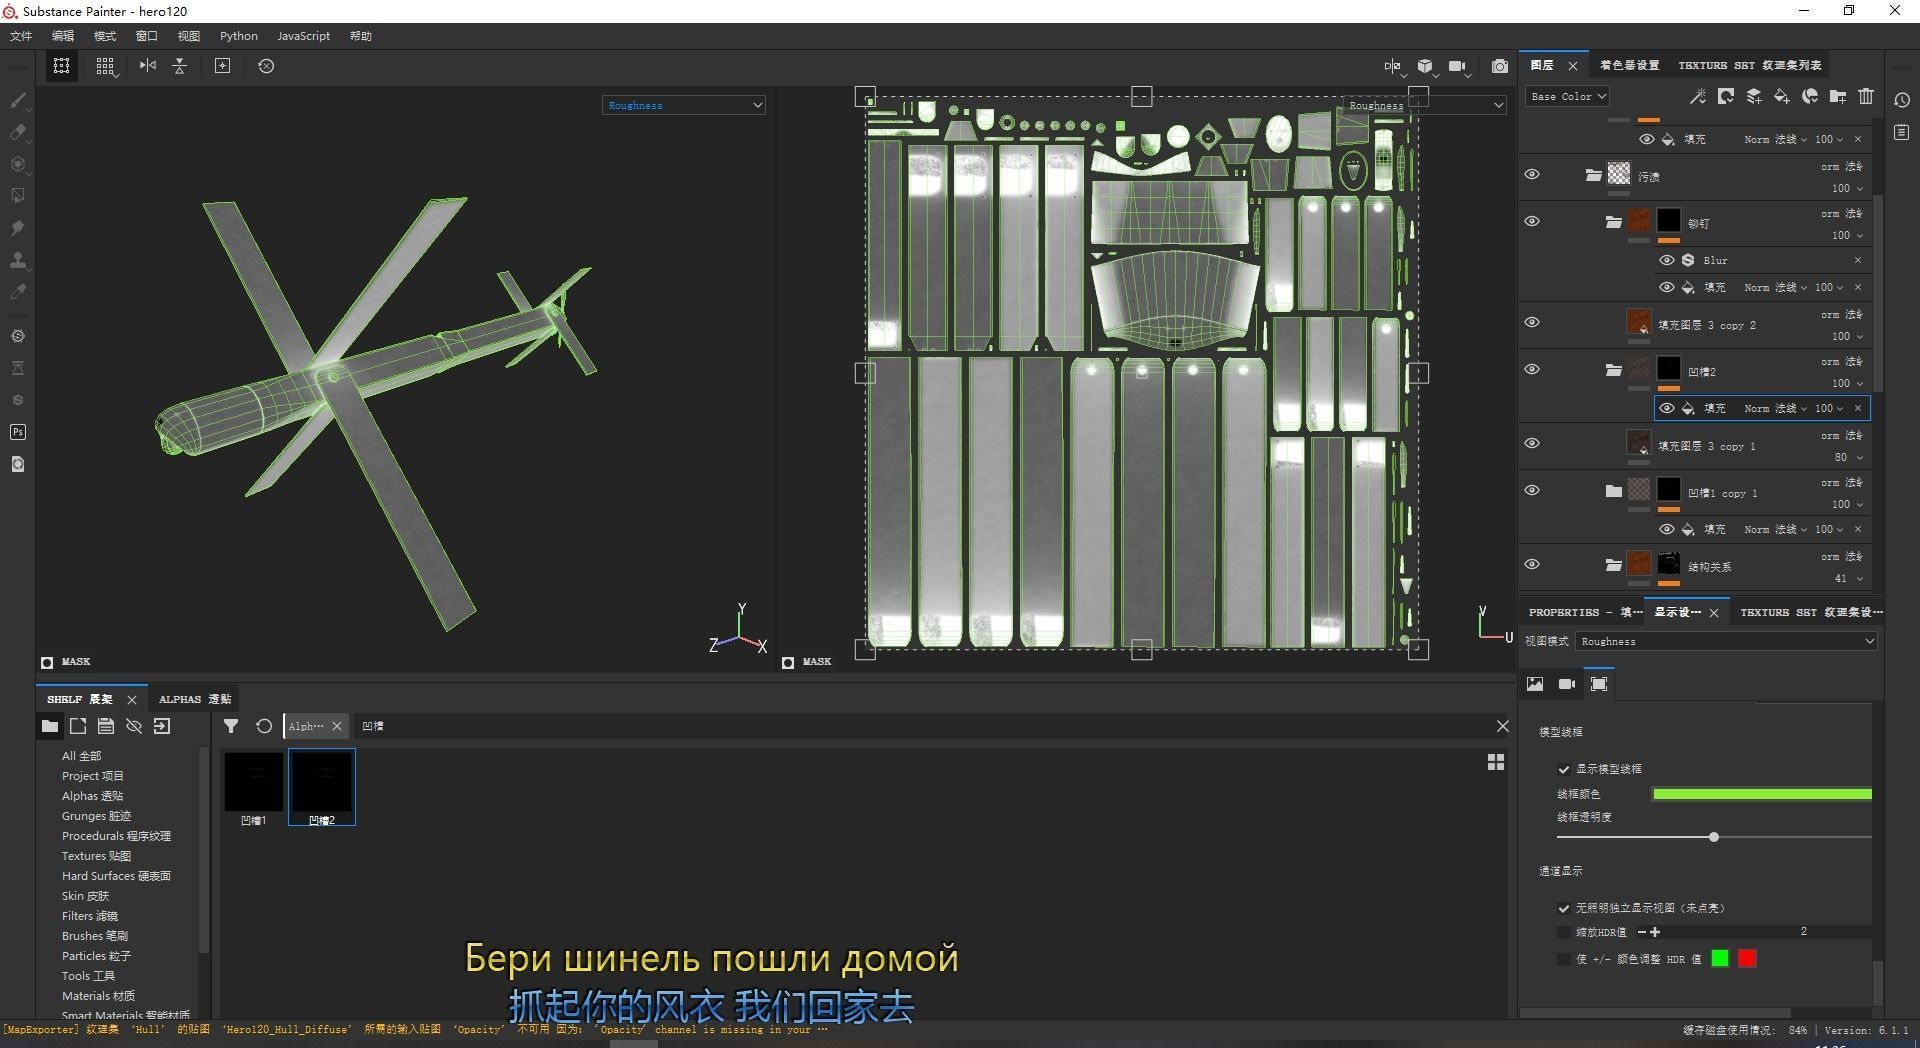The height and width of the screenshot is (1048, 1920).
Task: Click the add mask icon in layers toolbar
Action: [x=1725, y=96]
